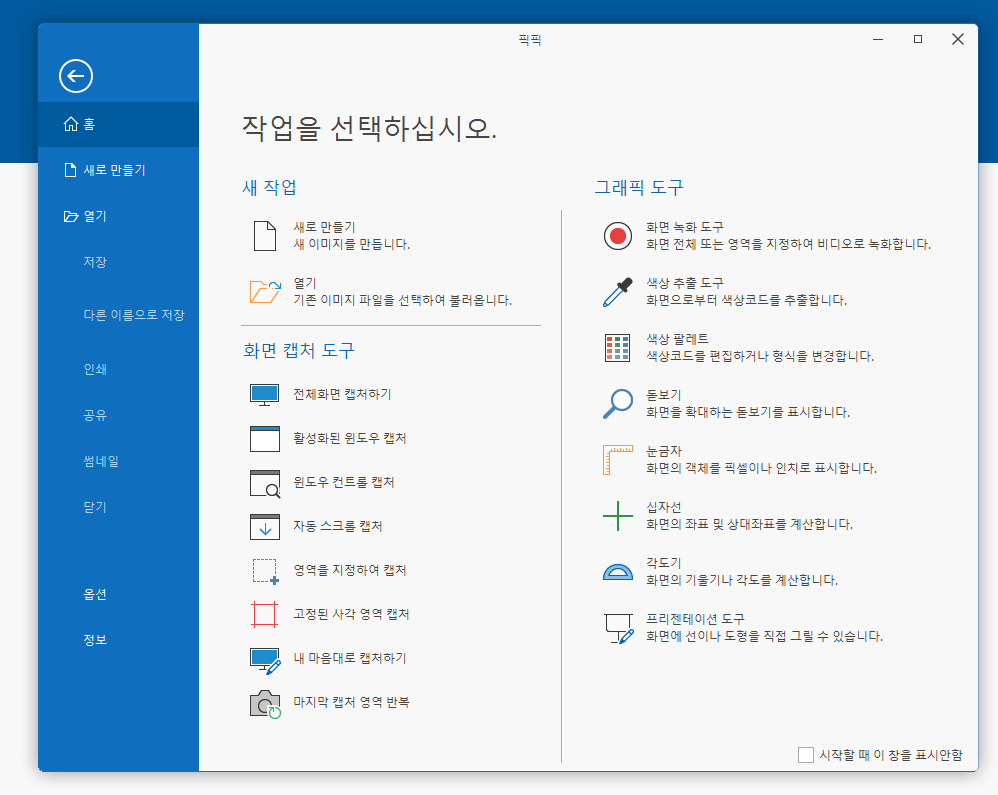Choose the 영역을 지정하여 캡처 icon
Image resolution: width=998 pixels, height=795 pixels.
pos(263,570)
